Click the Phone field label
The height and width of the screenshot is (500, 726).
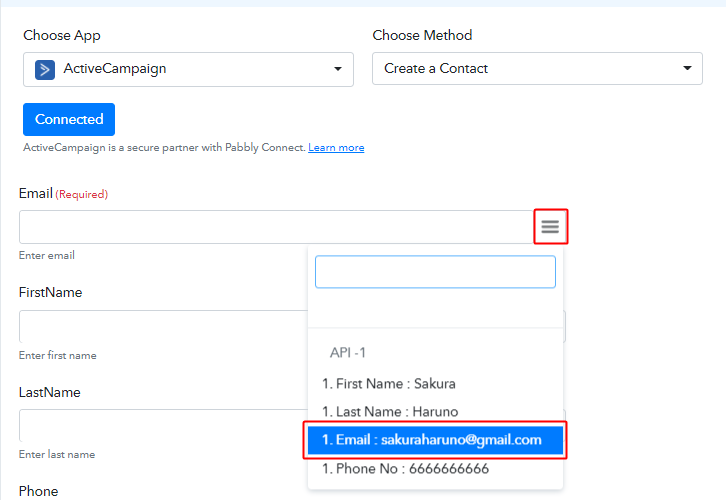click(38, 491)
